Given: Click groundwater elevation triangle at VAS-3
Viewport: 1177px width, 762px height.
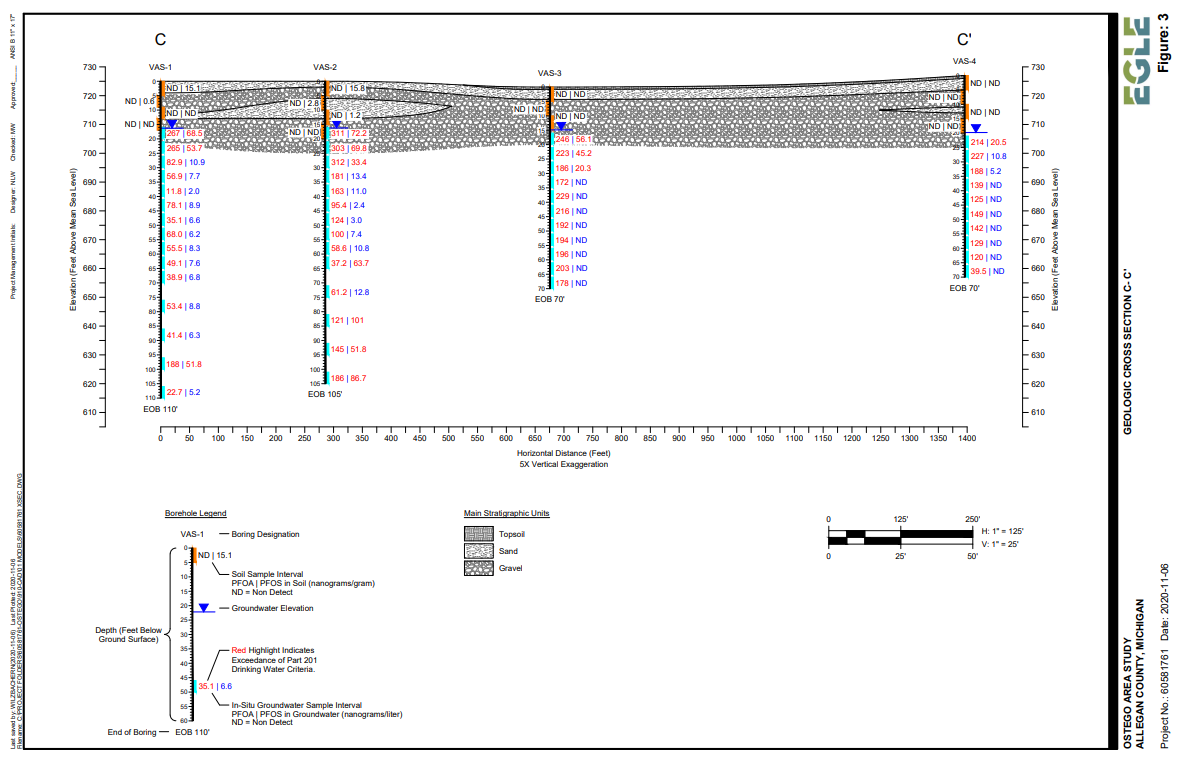Looking at the screenshot, I should click(x=560, y=126).
